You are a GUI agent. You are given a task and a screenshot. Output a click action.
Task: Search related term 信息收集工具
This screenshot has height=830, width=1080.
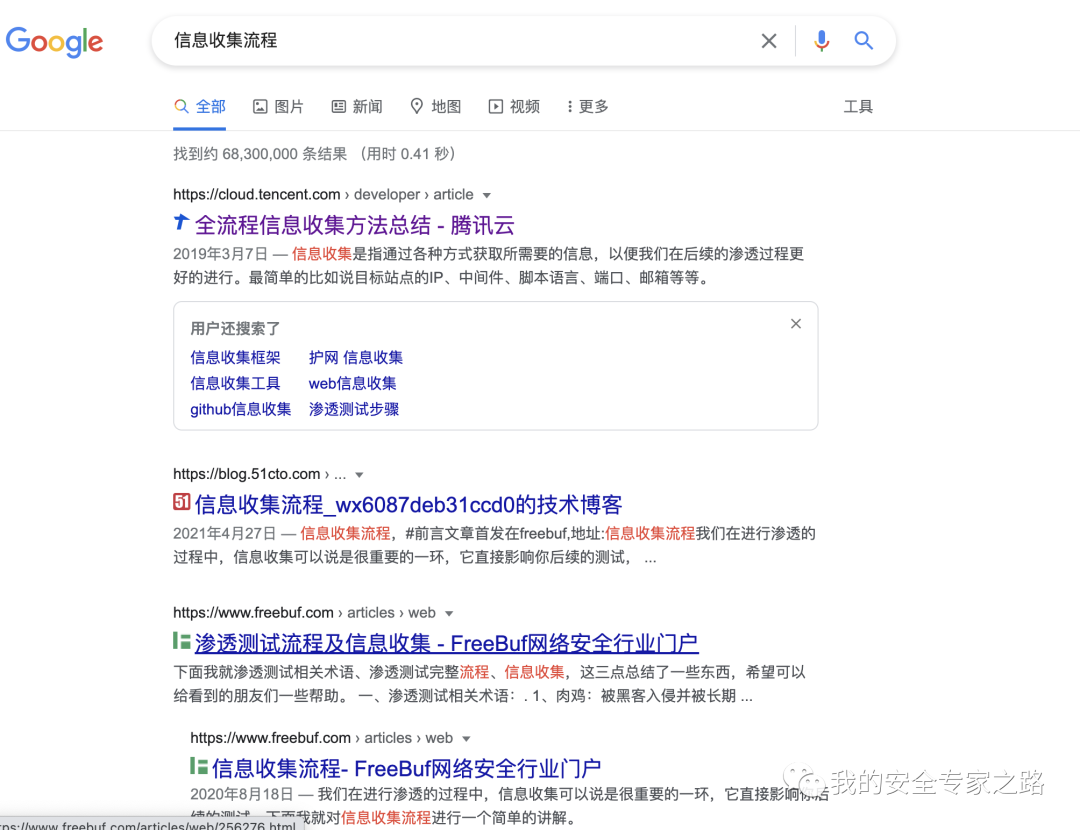236,383
